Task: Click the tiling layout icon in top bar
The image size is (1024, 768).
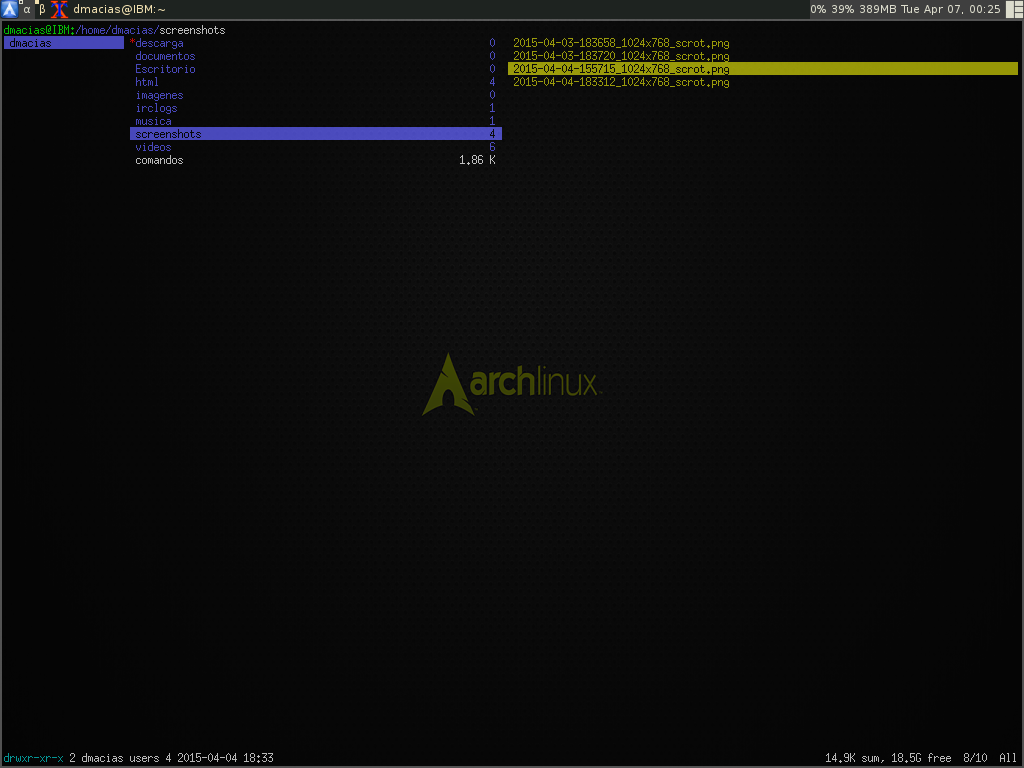Action: pos(1015,9)
